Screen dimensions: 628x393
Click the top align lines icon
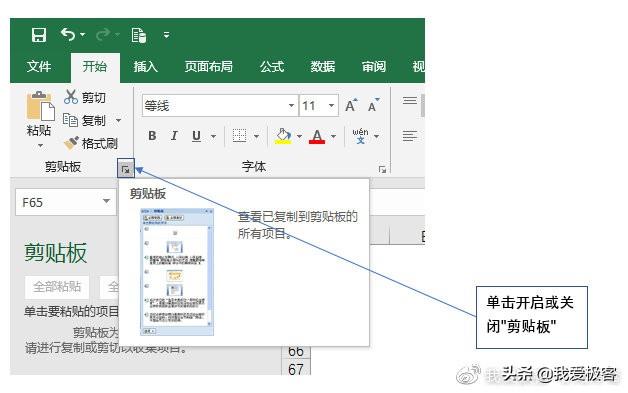coord(410,101)
